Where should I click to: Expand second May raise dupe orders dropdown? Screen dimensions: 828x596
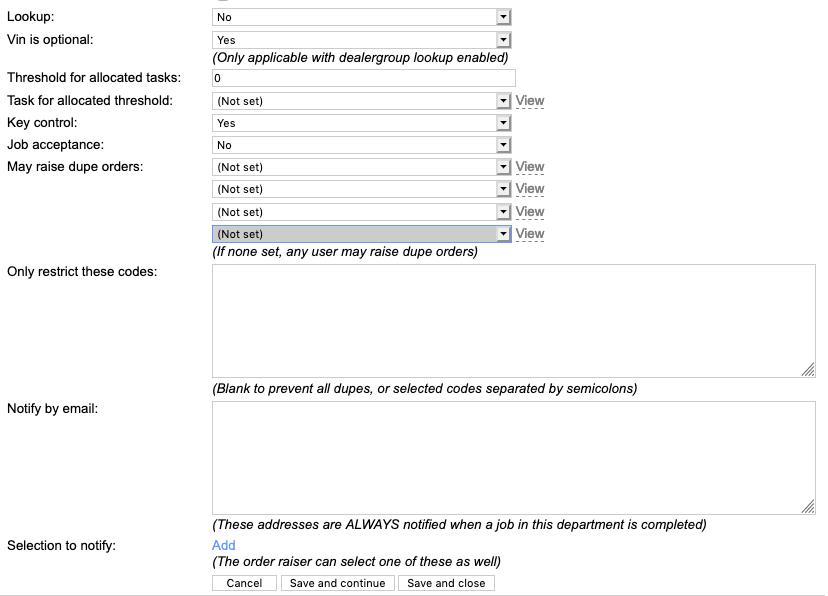coord(361,189)
